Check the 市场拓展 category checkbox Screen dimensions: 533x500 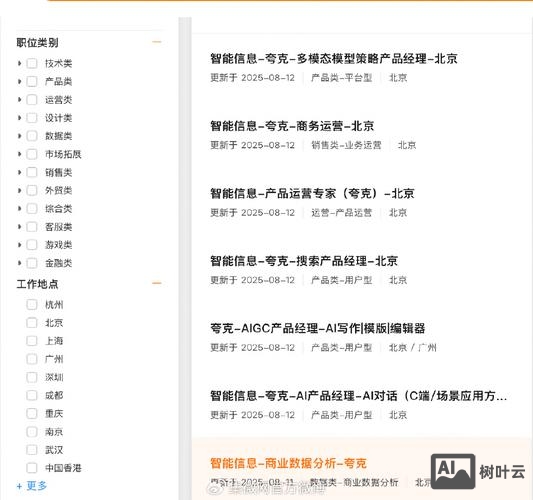[32, 154]
